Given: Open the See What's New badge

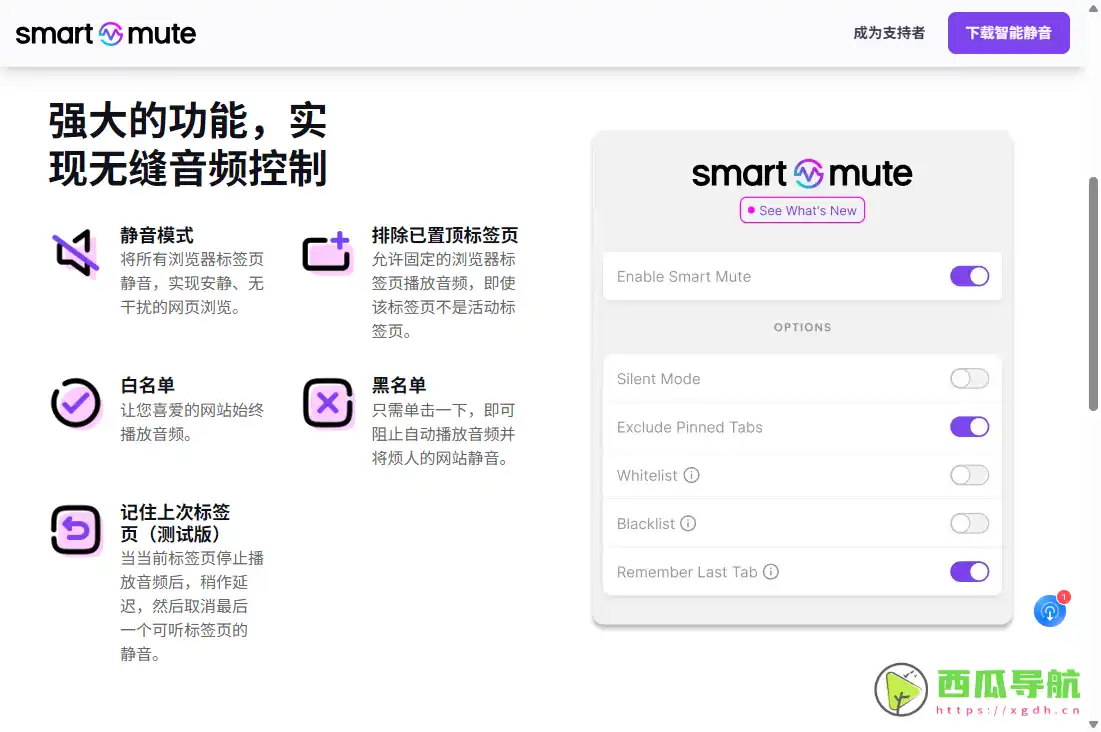Looking at the screenshot, I should click(x=802, y=210).
